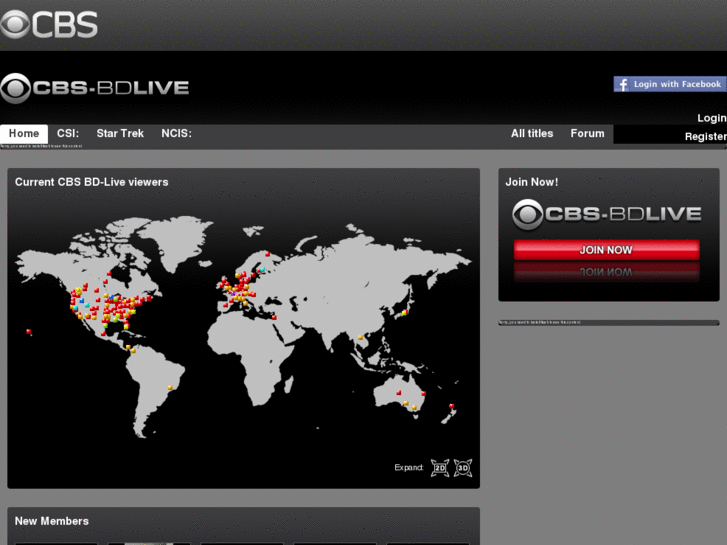Open the Forum page

coord(587,134)
